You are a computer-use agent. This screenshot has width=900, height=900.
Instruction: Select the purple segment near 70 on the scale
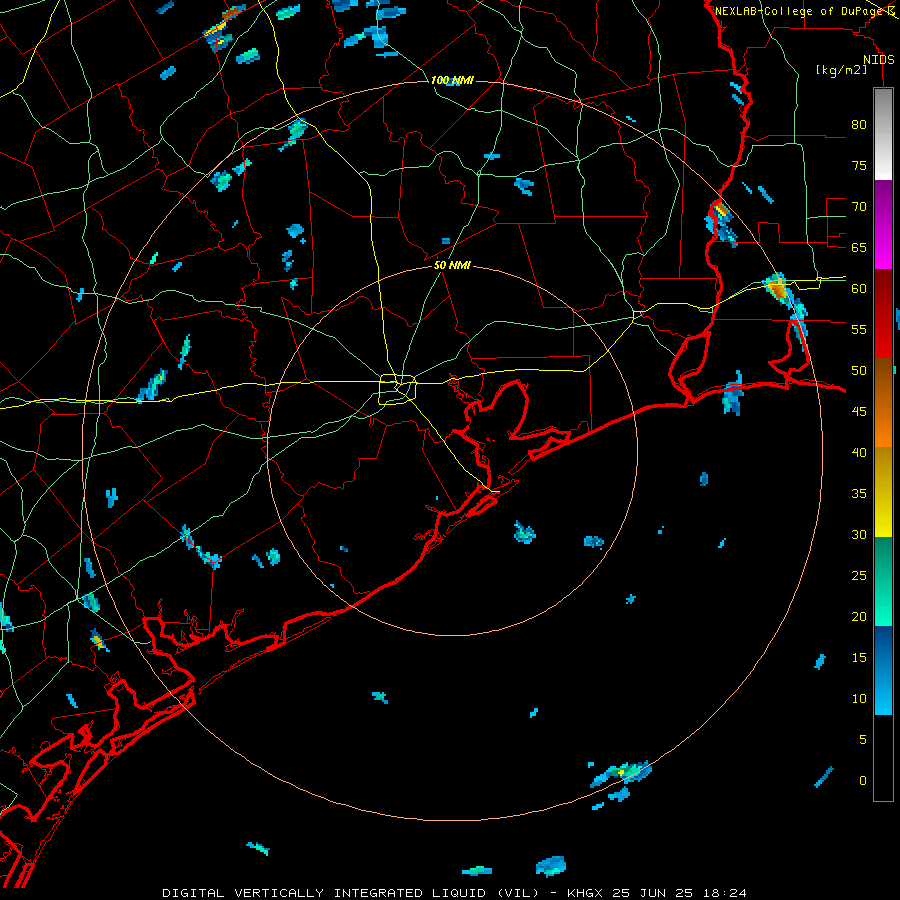coord(883,204)
